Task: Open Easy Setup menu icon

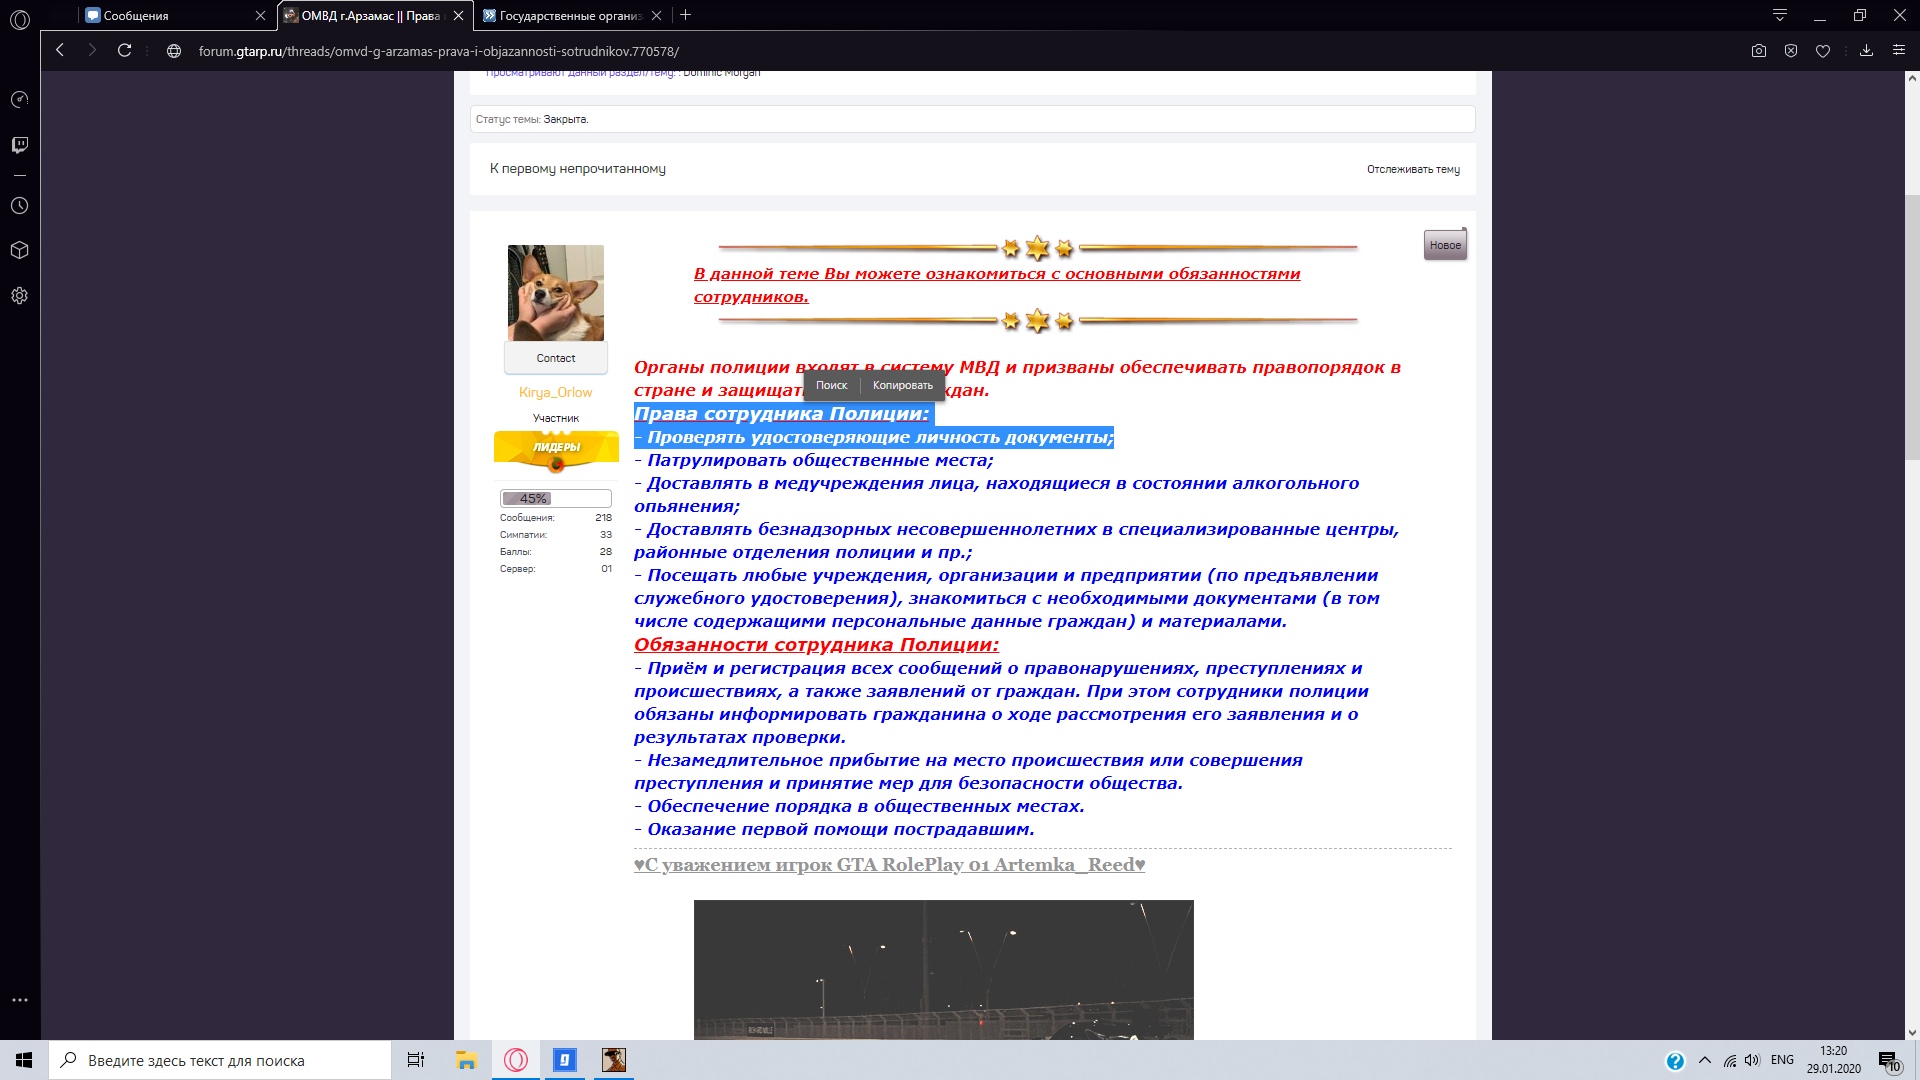Action: 1899,50
